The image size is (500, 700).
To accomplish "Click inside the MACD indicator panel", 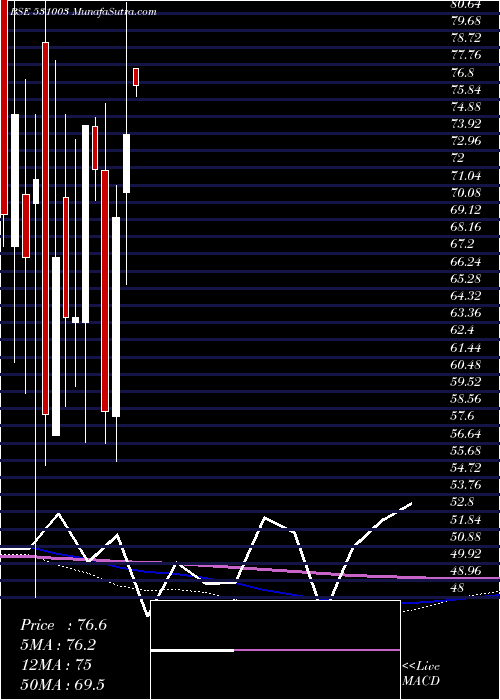I will (x=275, y=650).
